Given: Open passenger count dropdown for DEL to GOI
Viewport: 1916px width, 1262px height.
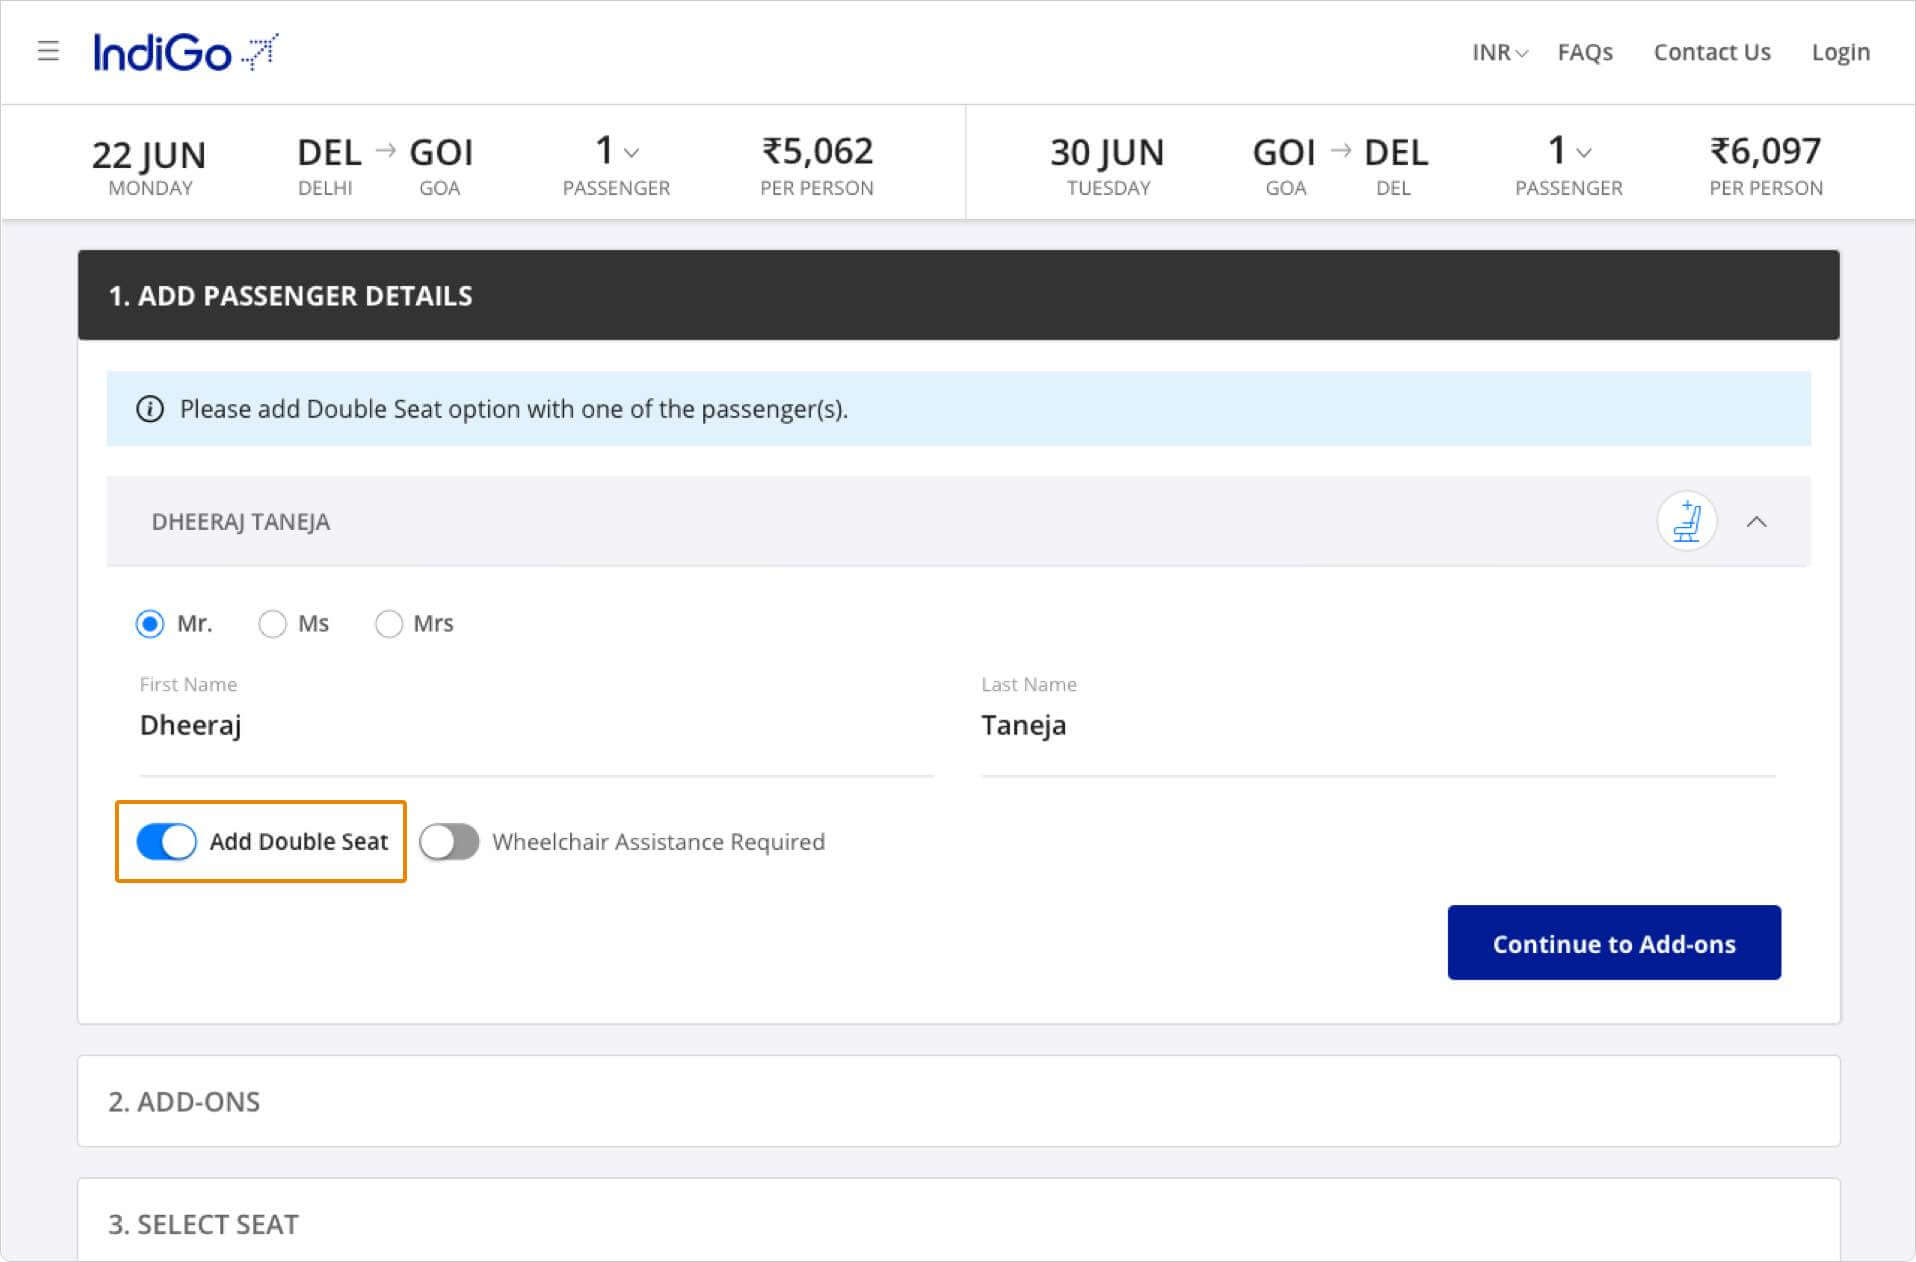Looking at the screenshot, I should (617, 152).
